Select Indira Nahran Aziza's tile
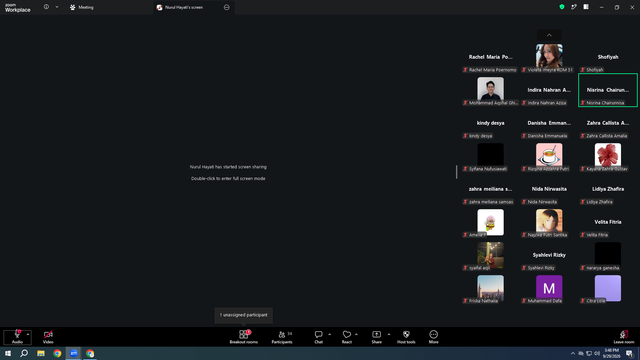 point(549,90)
